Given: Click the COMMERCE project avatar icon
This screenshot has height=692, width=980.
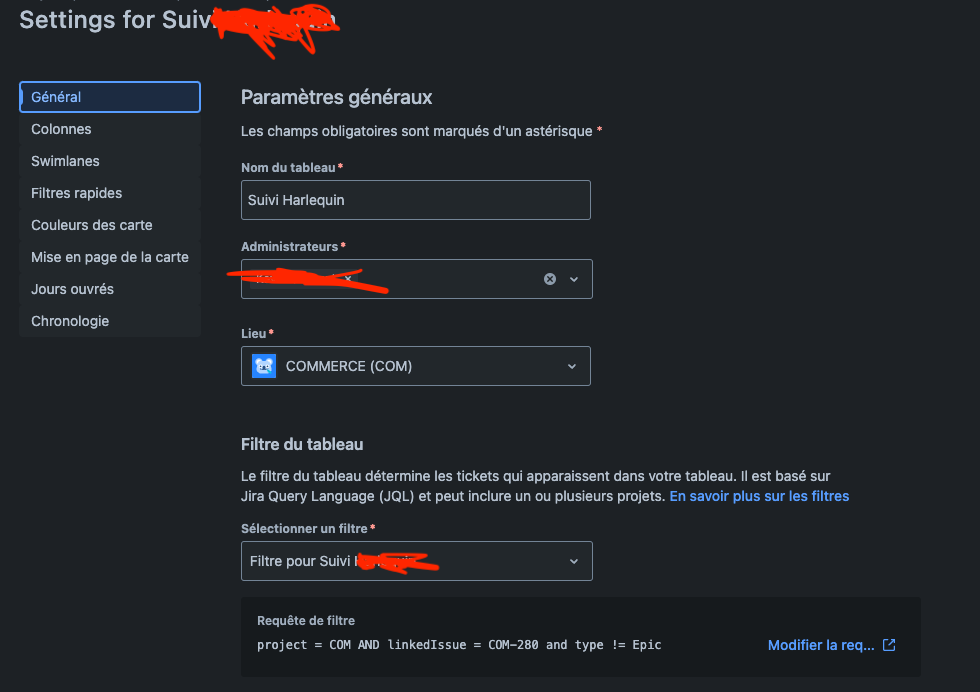Looking at the screenshot, I should click(x=264, y=366).
